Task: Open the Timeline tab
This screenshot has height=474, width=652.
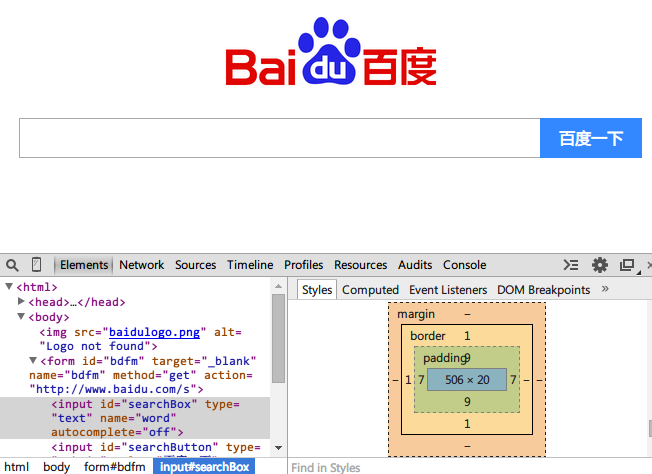Action: [x=250, y=265]
